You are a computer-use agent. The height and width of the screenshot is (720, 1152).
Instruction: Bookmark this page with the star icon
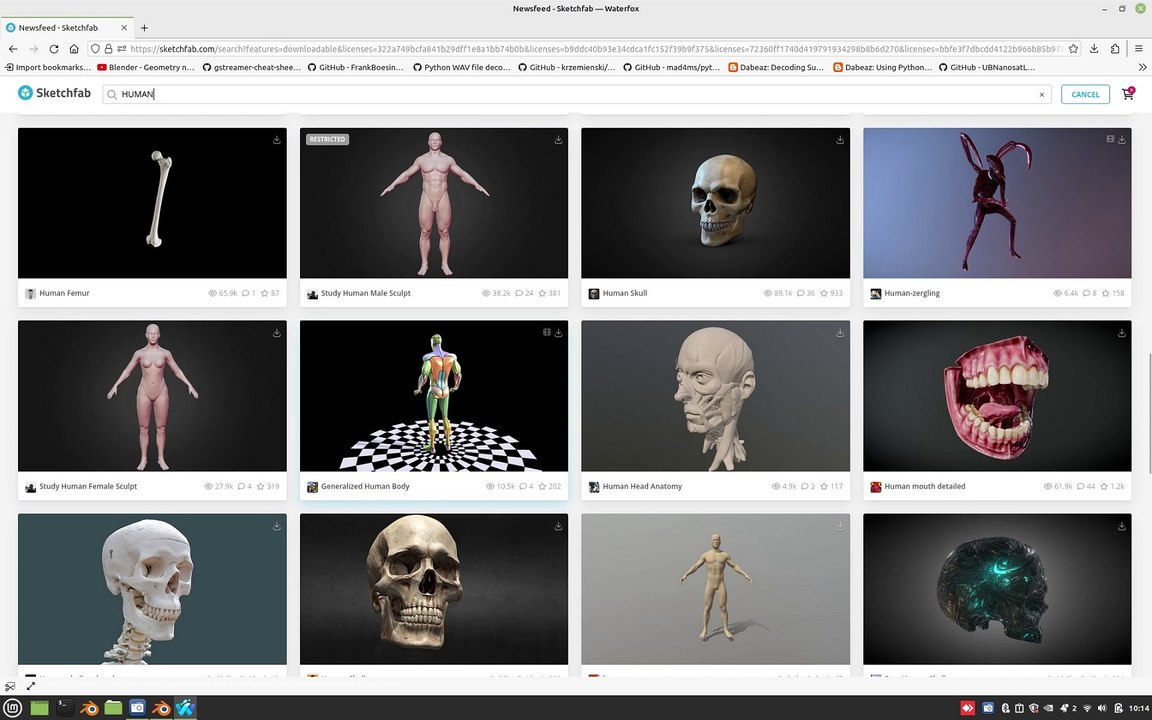coord(1073,49)
